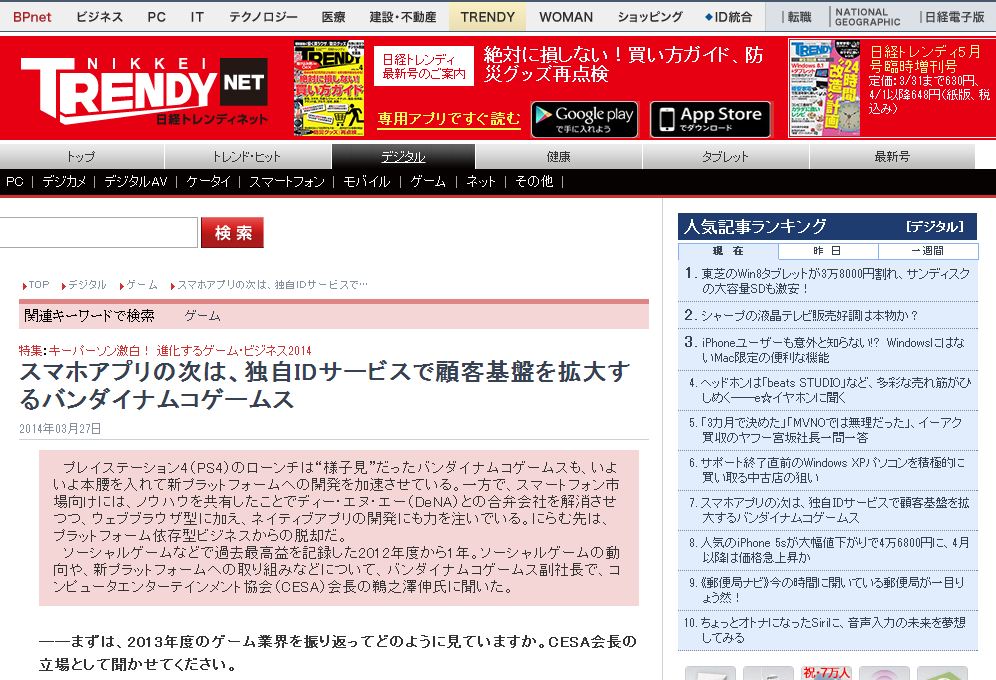Open the モバイル subcategory

click(367, 182)
